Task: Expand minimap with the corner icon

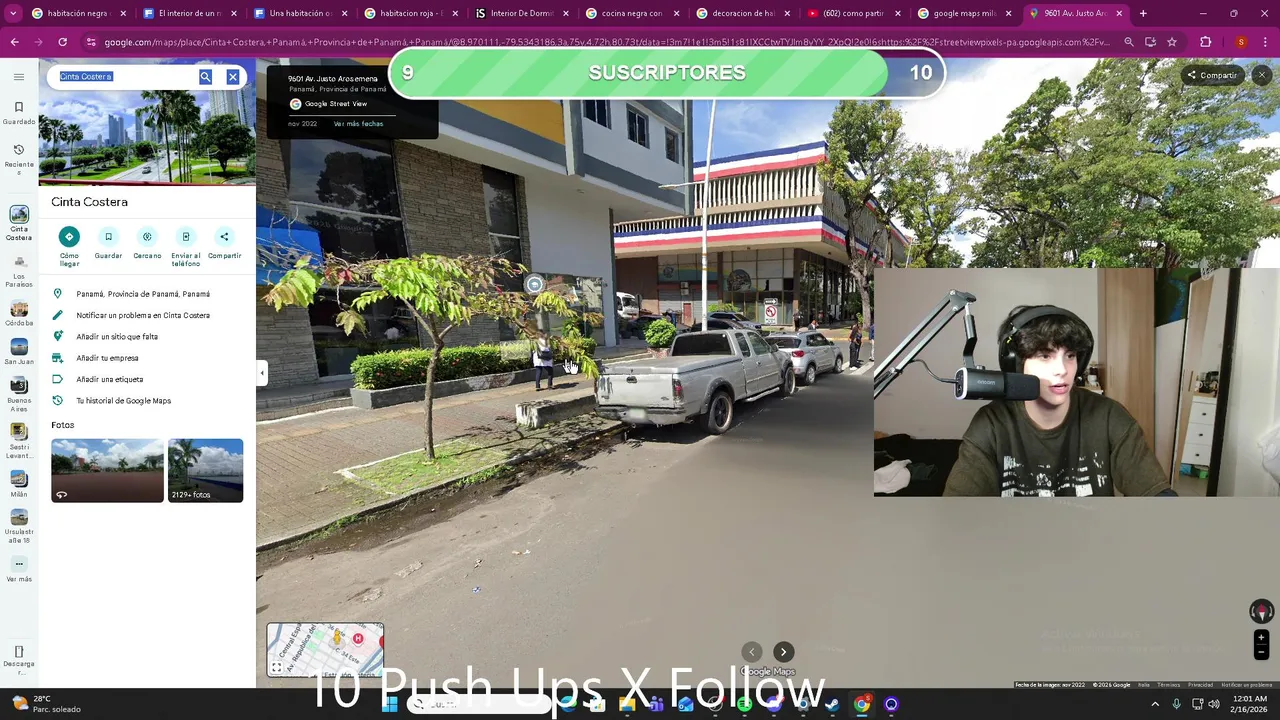Action: coord(277,667)
